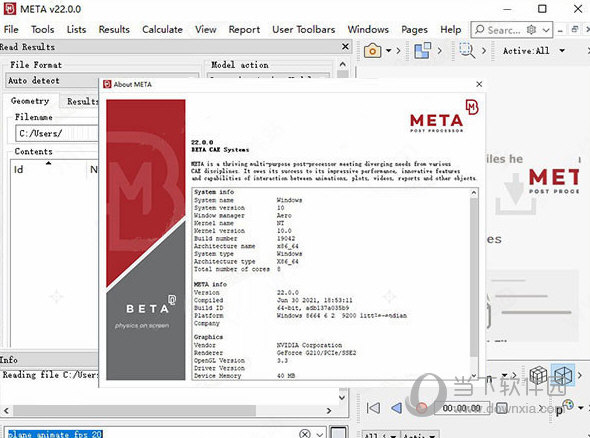Expand the zoom toolbar chevron
Viewport: 590px width, 438px height.
coord(484,50)
